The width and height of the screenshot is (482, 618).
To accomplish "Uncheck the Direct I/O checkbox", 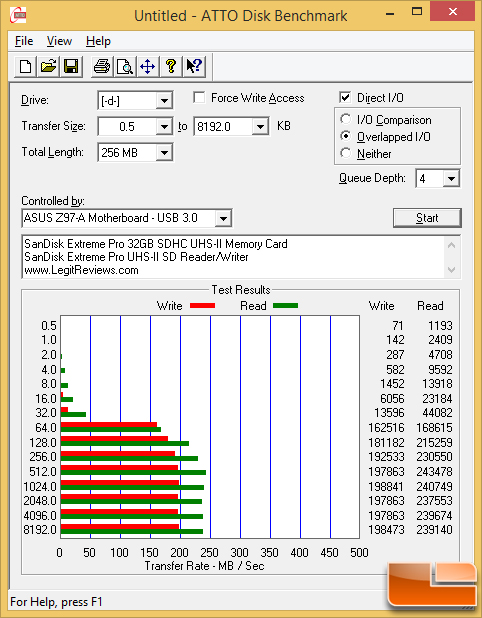I will pyautogui.click(x=345, y=97).
